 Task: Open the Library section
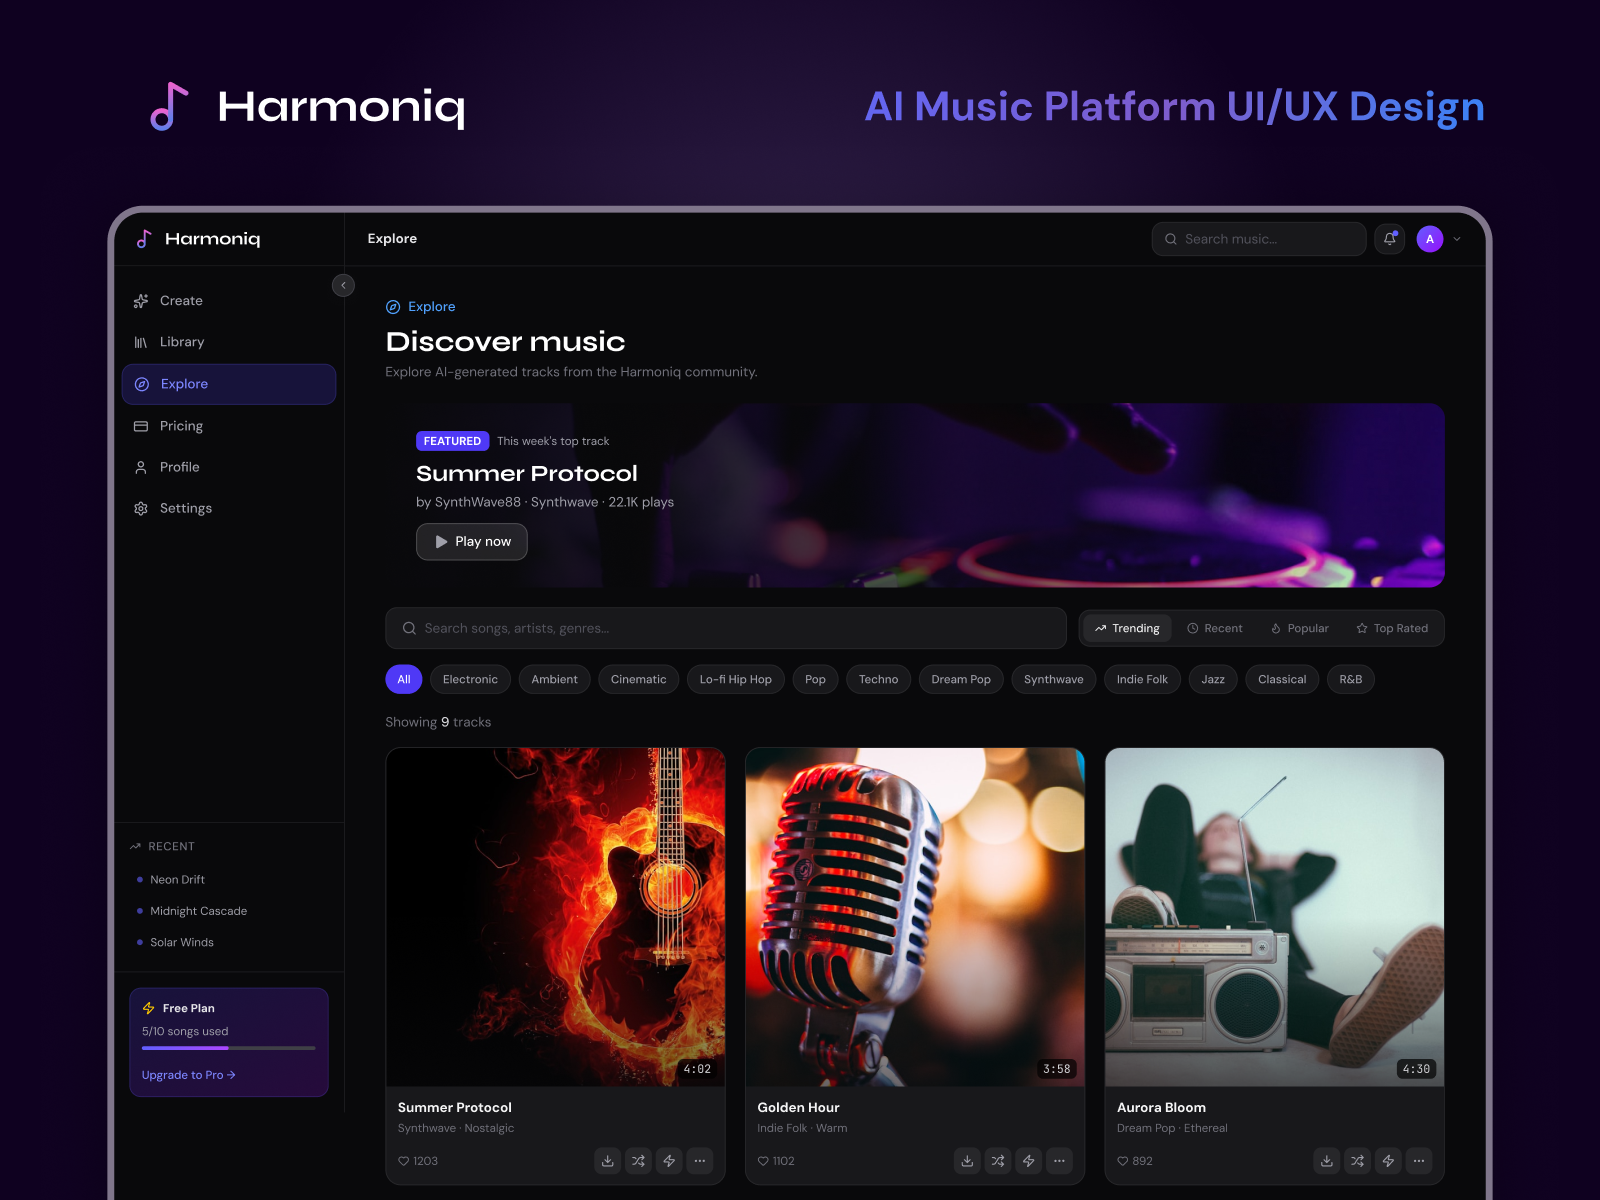click(x=182, y=341)
